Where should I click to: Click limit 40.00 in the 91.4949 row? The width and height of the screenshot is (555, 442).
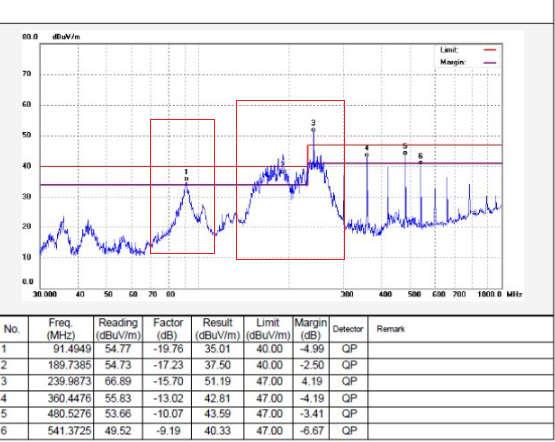269,349
